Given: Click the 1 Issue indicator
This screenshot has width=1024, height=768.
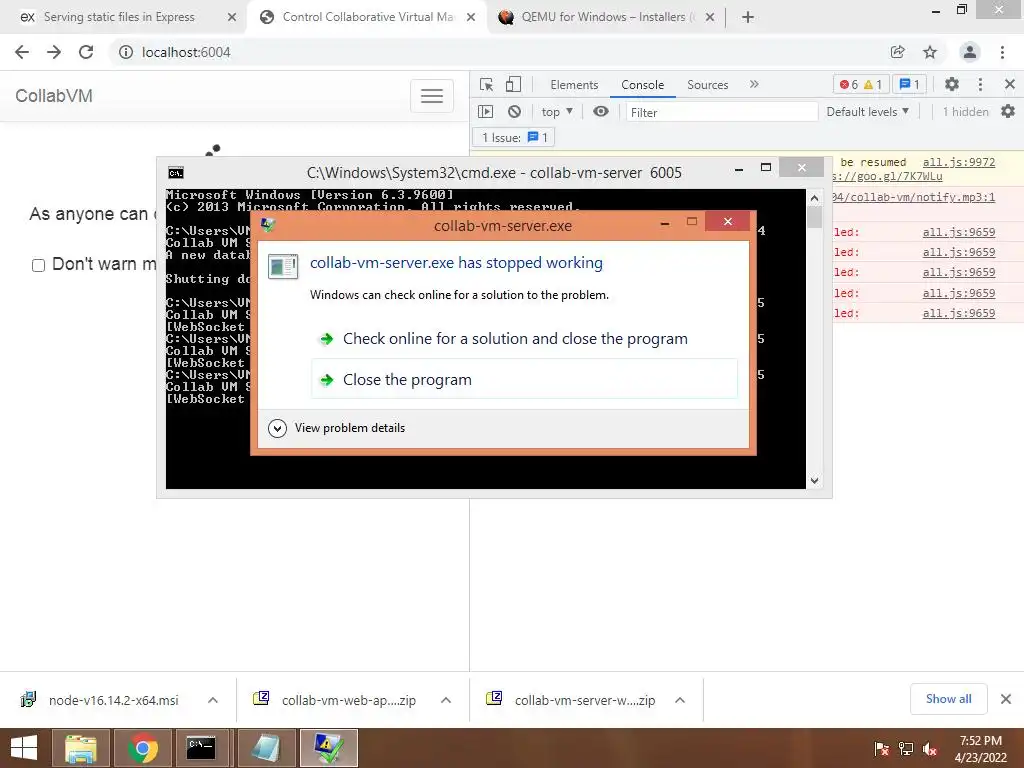Looking at the screenshot, I should point(515,138).
